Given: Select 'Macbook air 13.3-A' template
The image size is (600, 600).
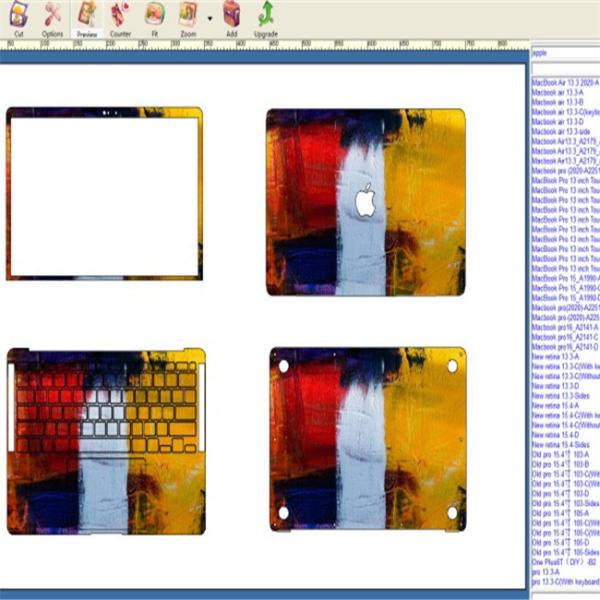Looking at the screenshot, I should pyautogui.click(x=557, y=93).
